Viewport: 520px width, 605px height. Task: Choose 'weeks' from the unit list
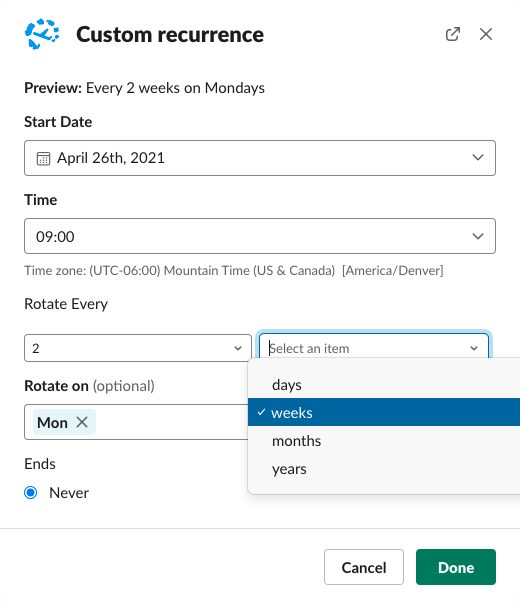[x=384, y=412]
